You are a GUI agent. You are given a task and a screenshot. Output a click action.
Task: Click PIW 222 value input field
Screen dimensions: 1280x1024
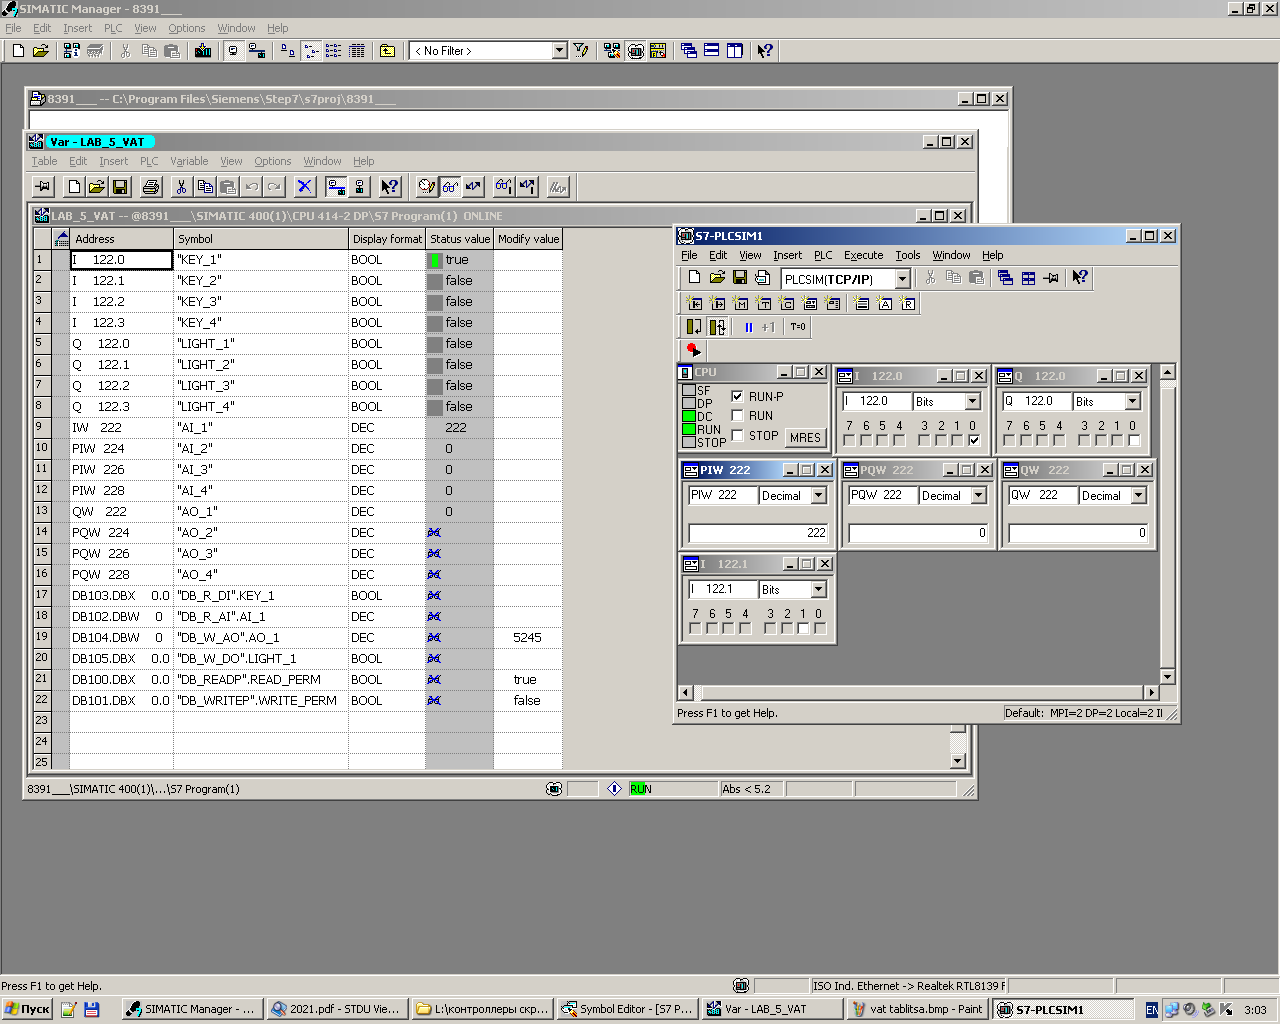point(758,533)
